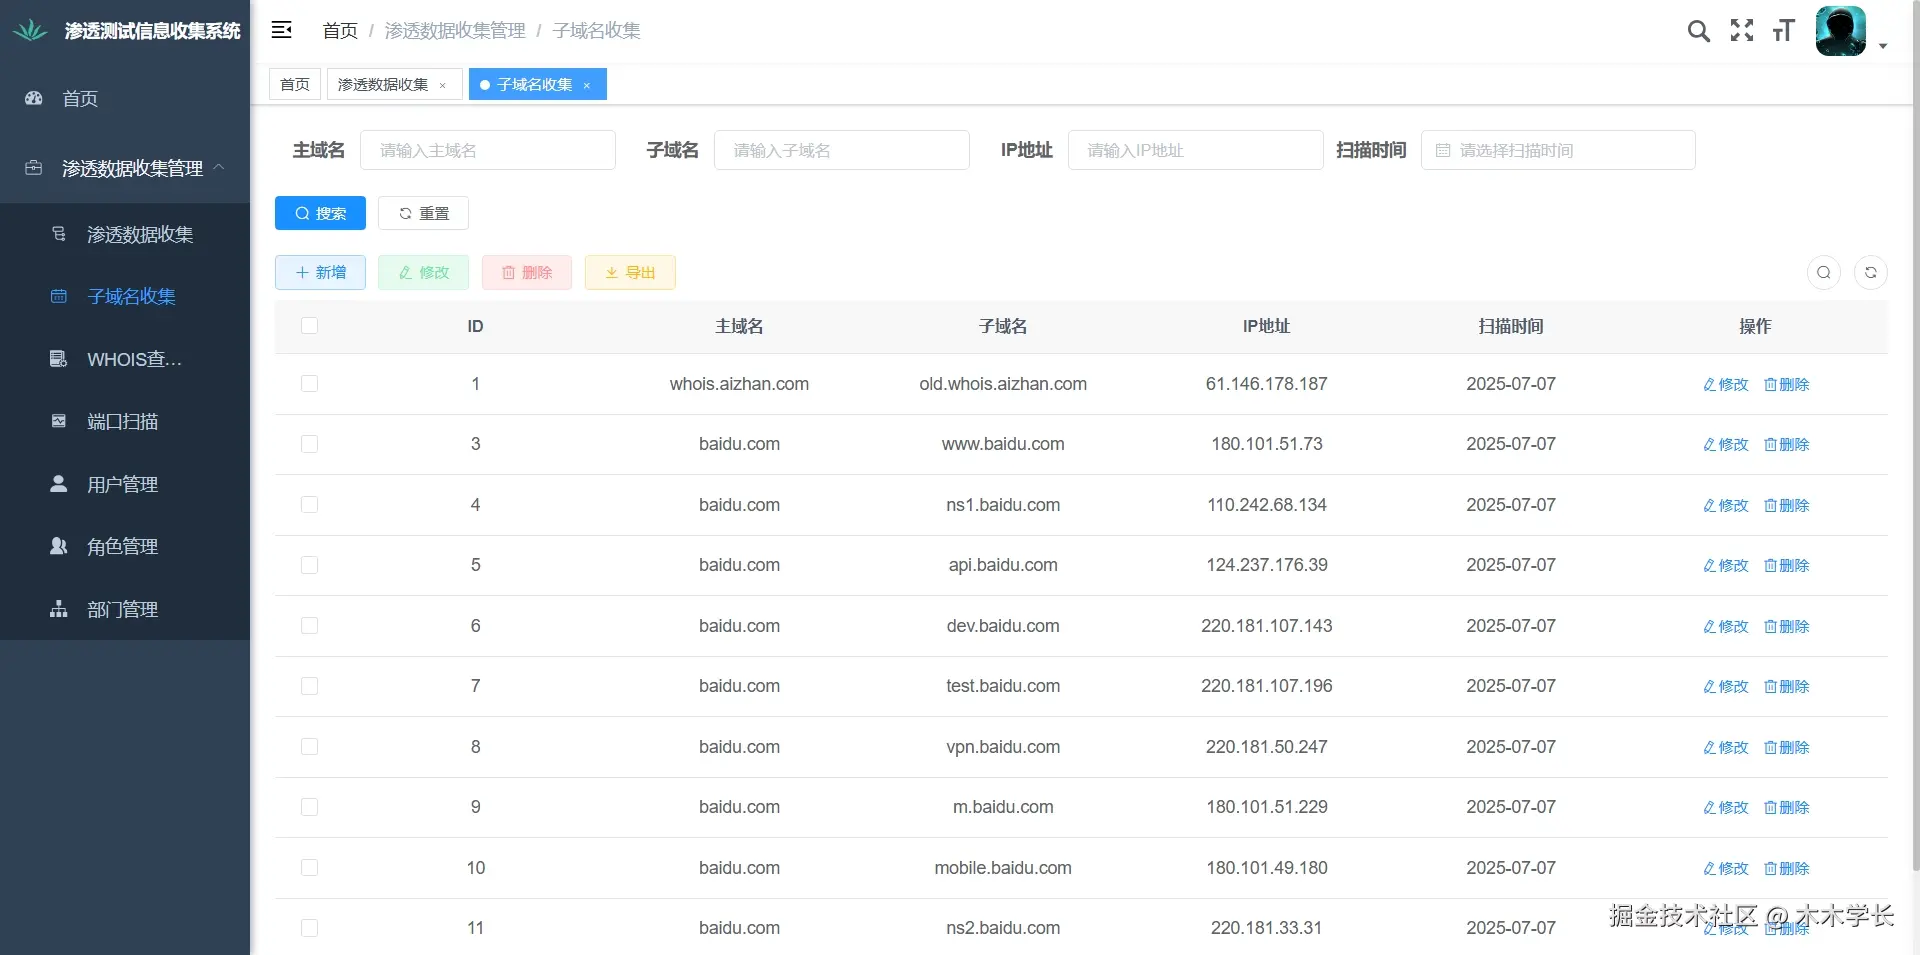
Task: Click 修改 on the whois.aizhan.com row
Action: pos(1724,384)
